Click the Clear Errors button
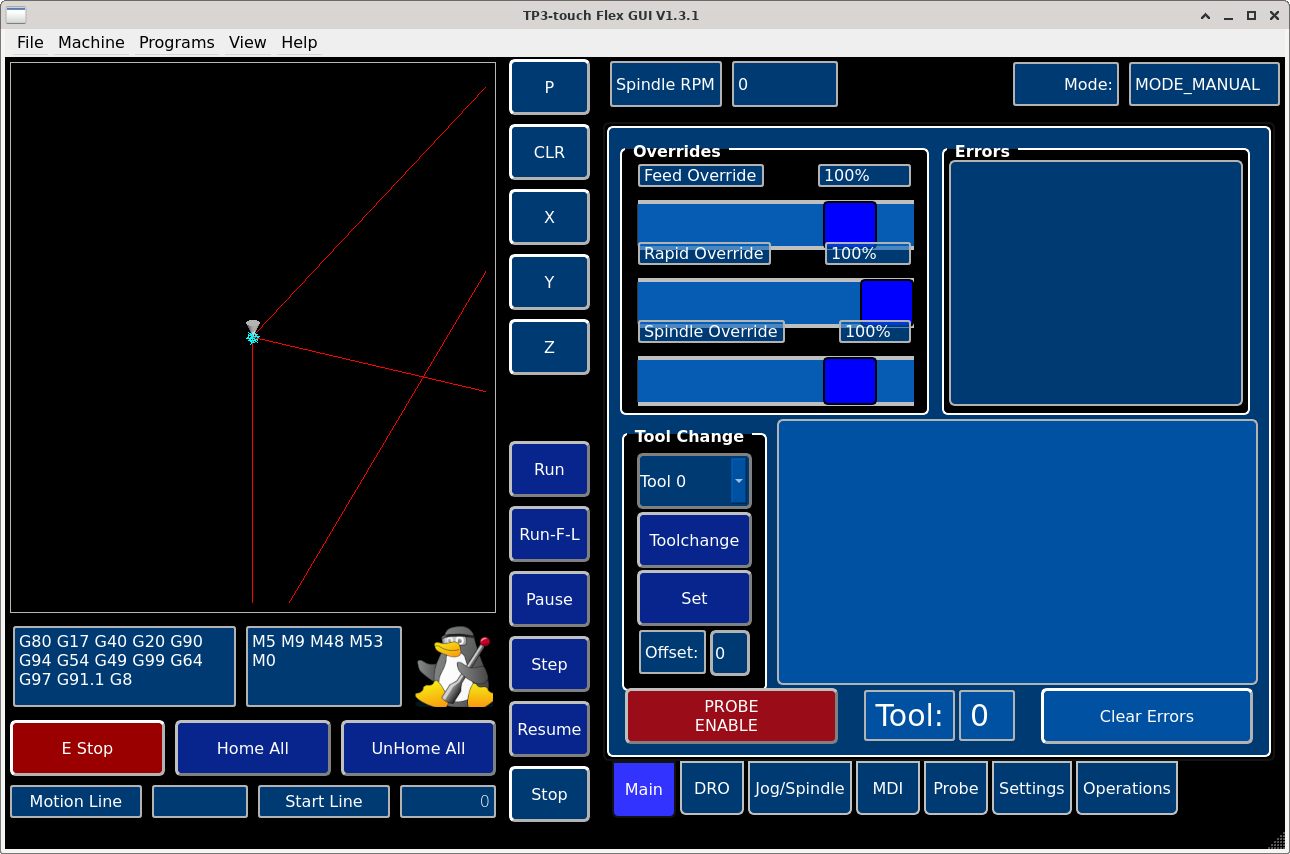Image resolution: width=1290 pixels, height=854 pixels. (x=1146, y=716)
